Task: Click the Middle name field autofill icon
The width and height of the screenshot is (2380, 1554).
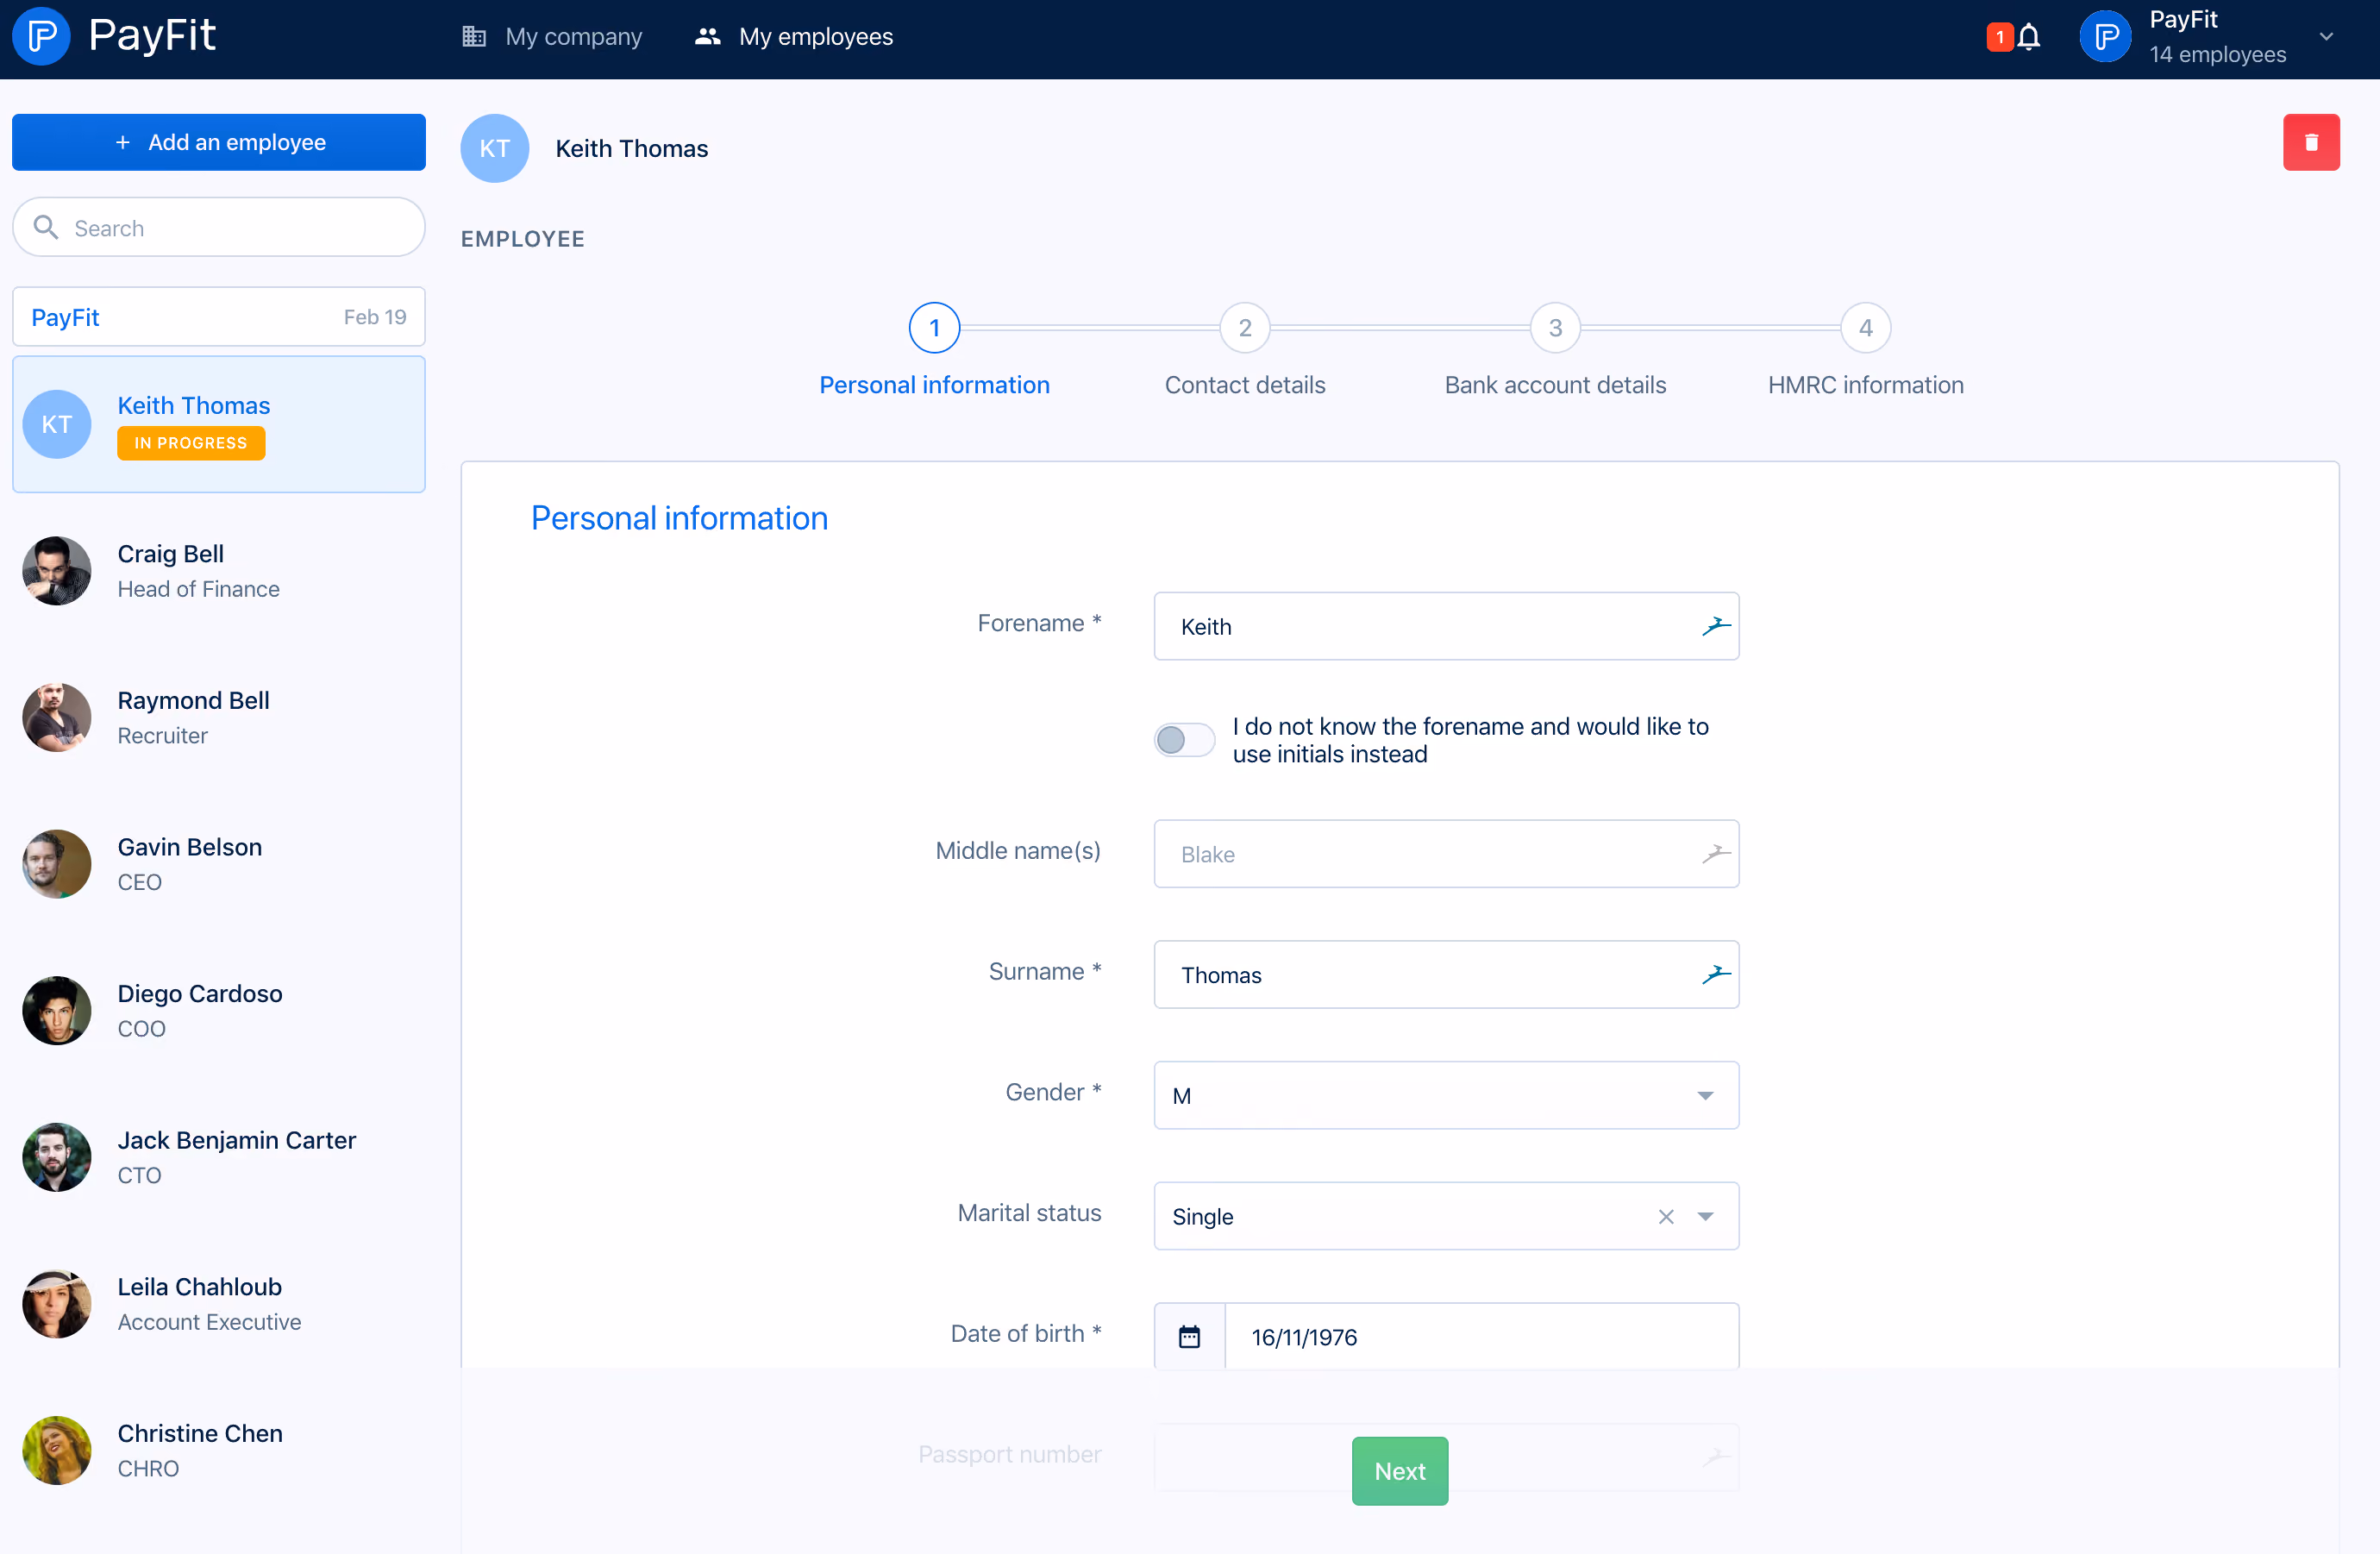Action: (1716, 854)
